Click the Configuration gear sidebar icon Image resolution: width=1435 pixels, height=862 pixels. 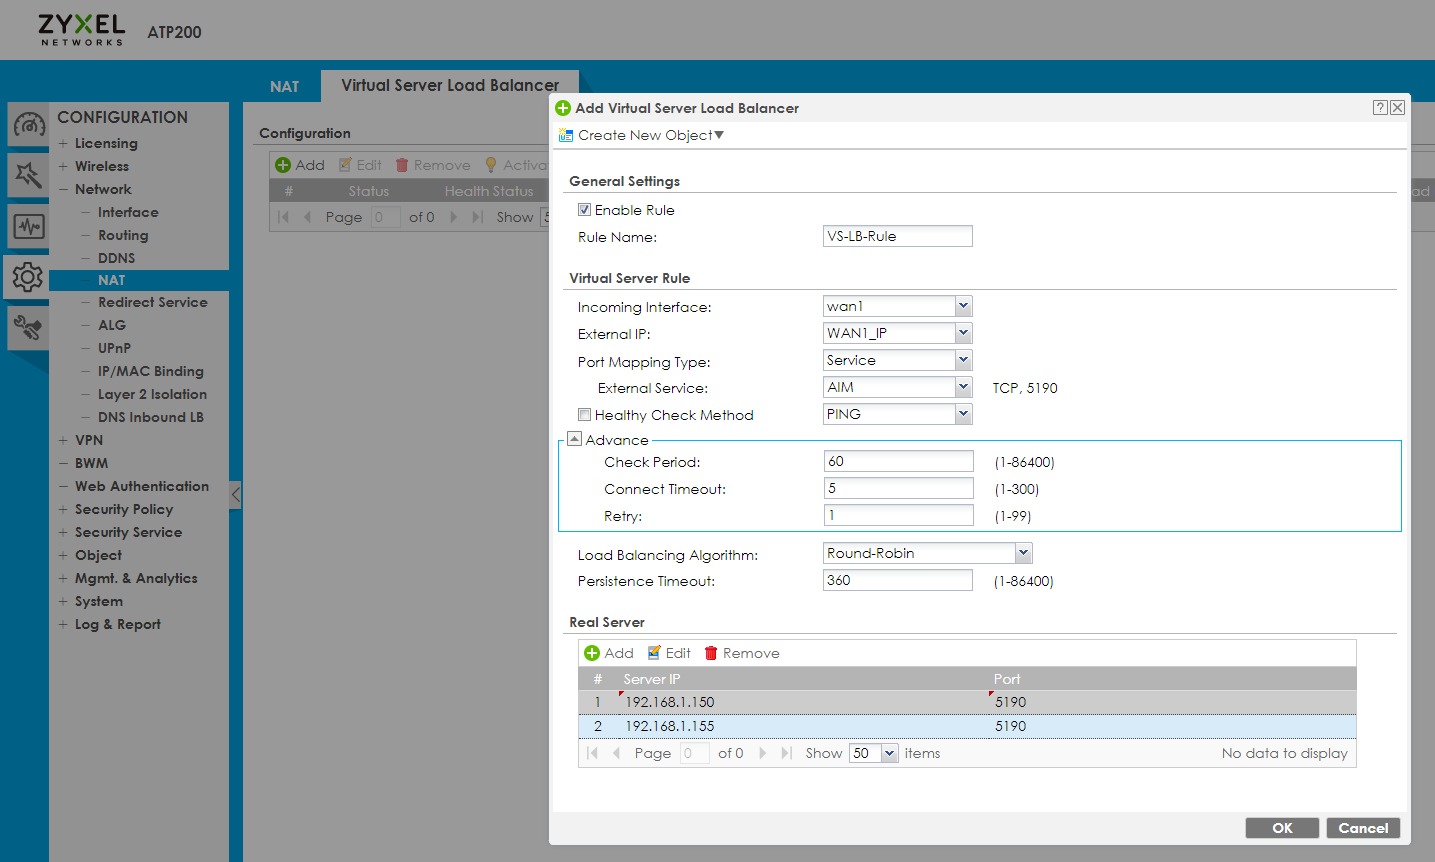click(27, 277)
